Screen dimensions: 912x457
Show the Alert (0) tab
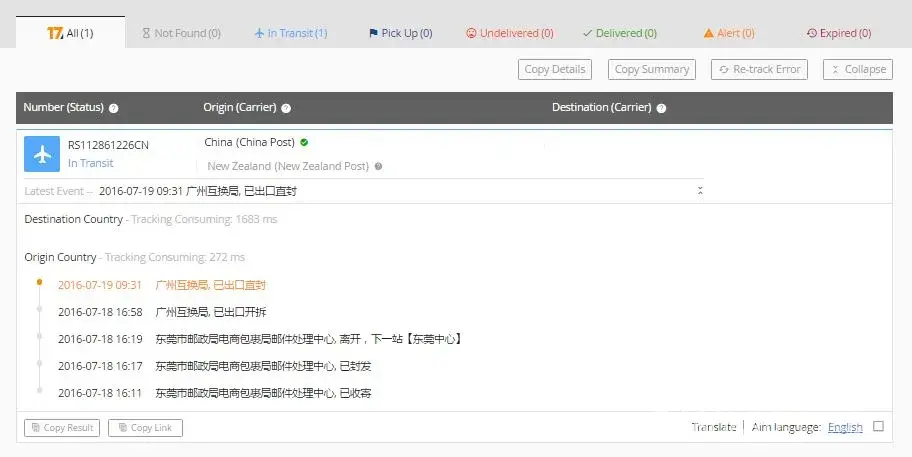tap(729, 33)
